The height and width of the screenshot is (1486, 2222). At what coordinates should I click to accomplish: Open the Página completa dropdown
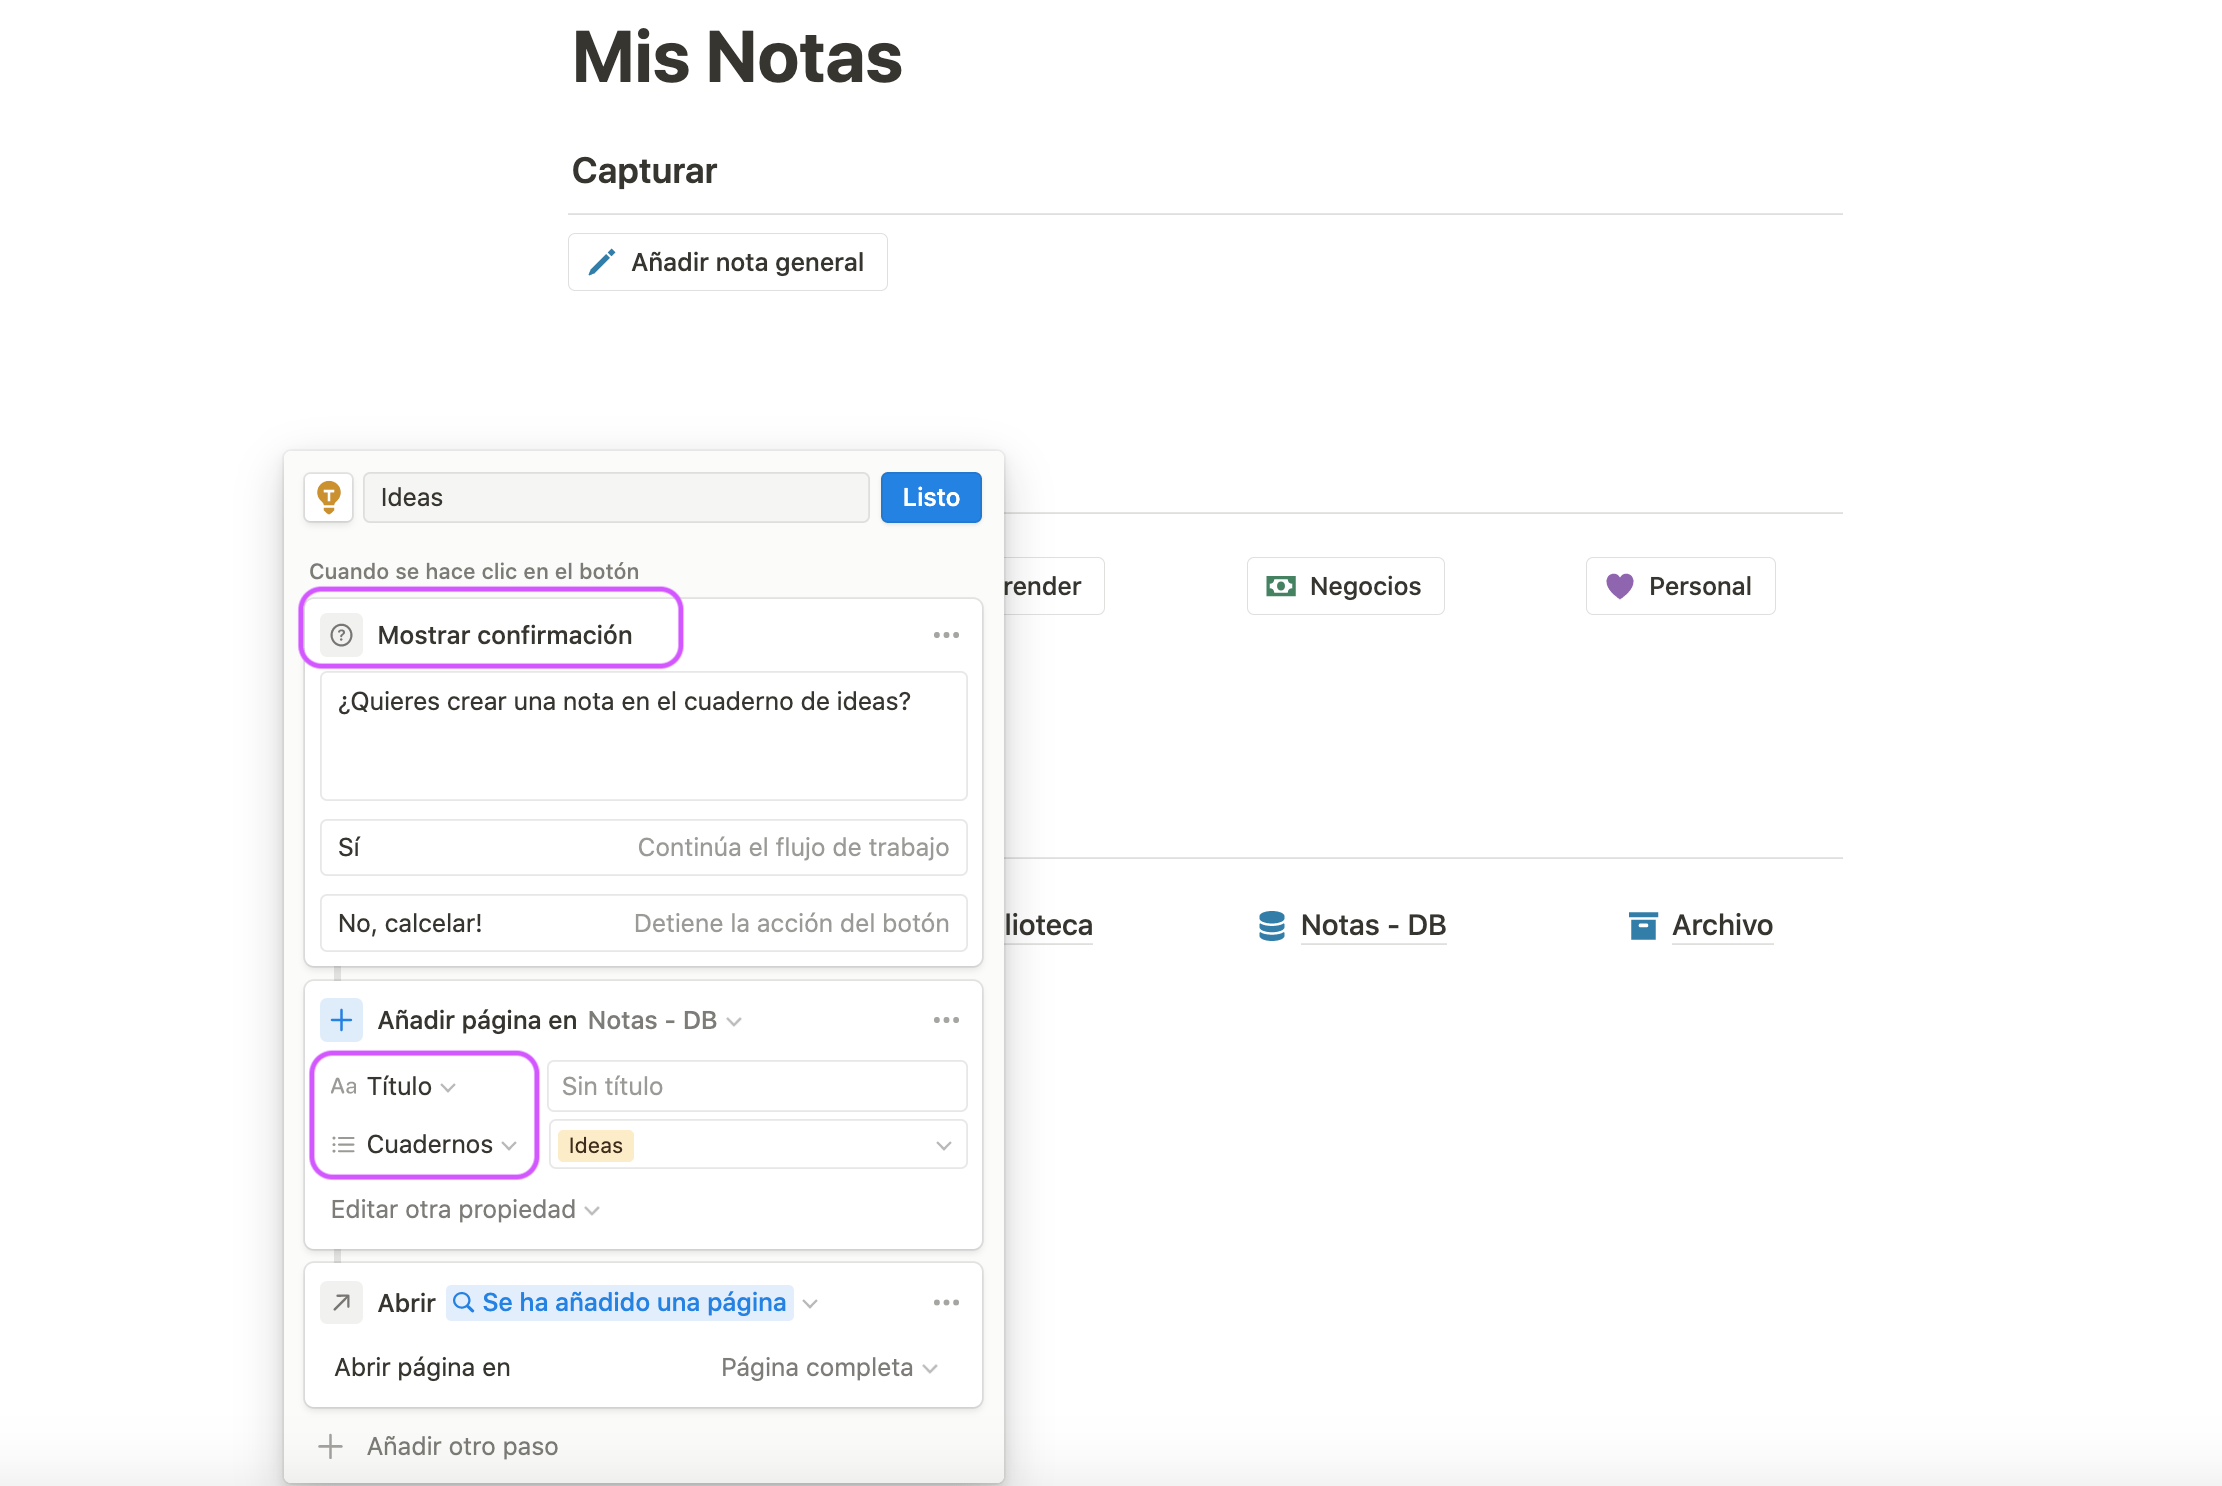point(829,1367)
